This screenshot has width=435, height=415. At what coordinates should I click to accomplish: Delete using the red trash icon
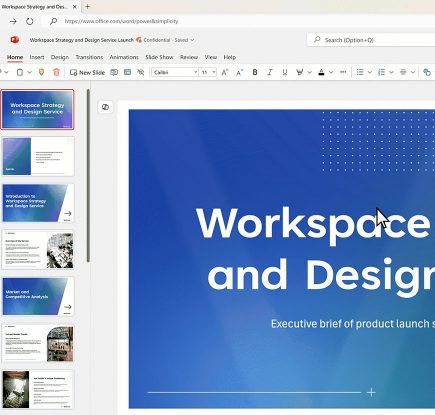(56, 72)
